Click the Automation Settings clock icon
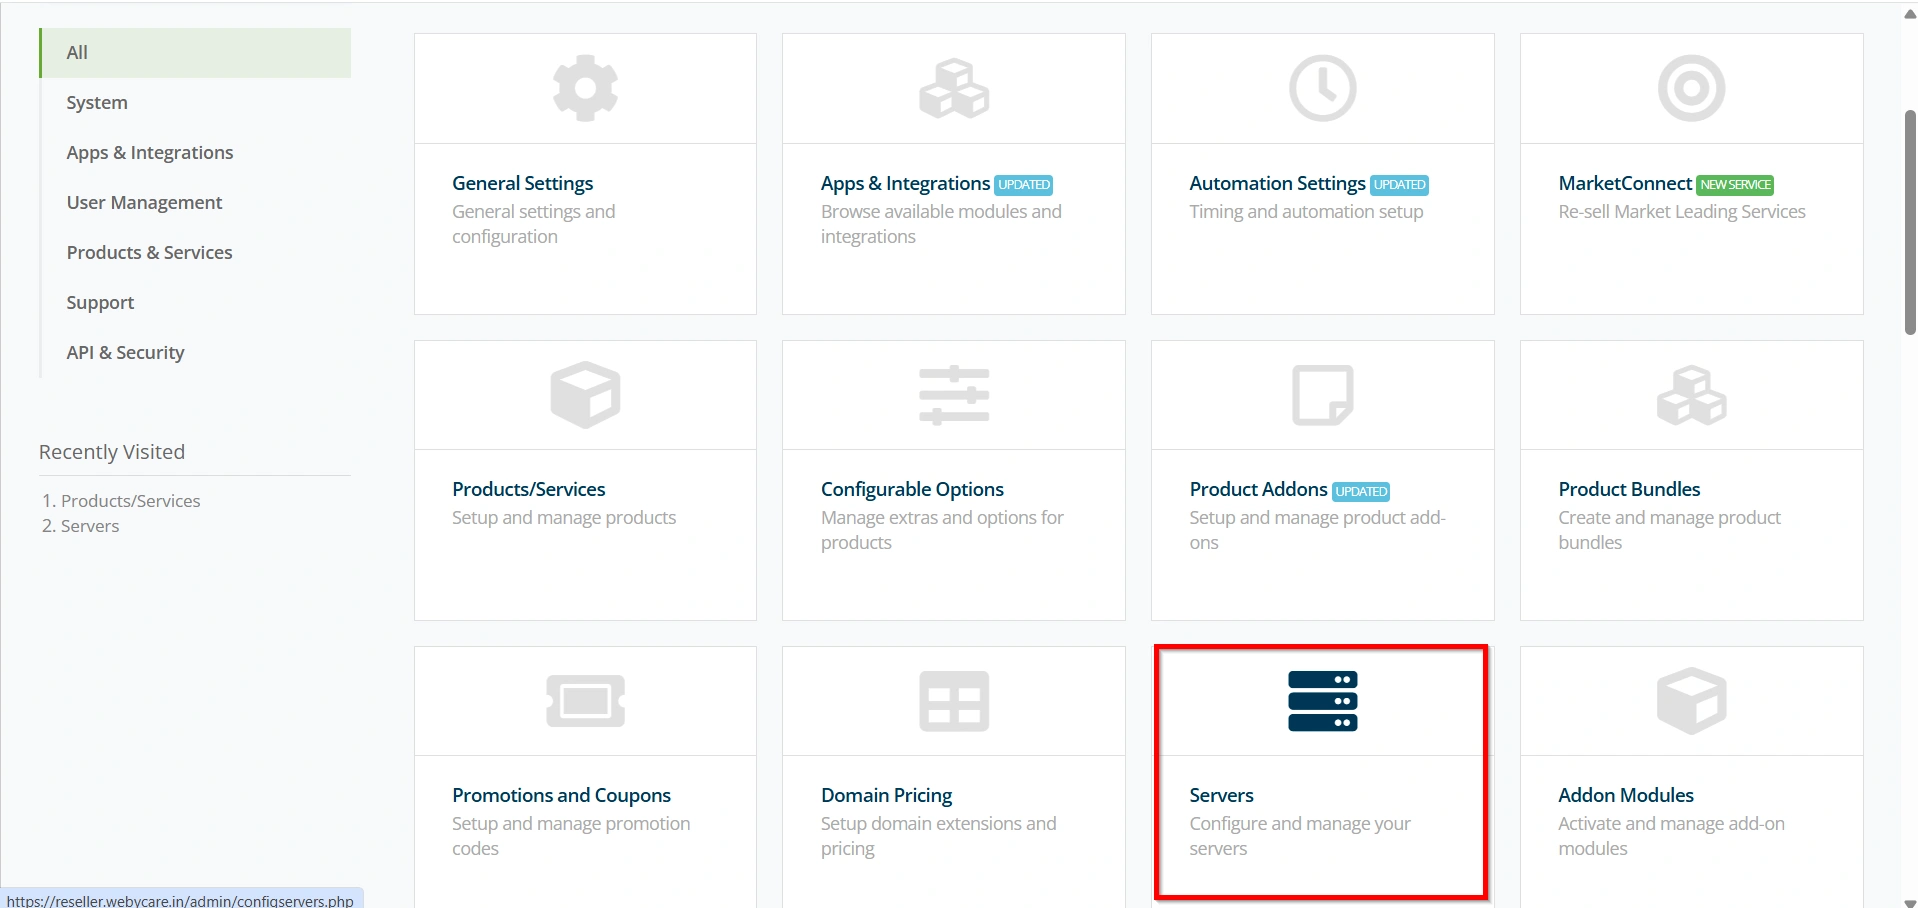Image resolution: width=1918 pixels, height=908 pixels. click(x=1322, y=88)
